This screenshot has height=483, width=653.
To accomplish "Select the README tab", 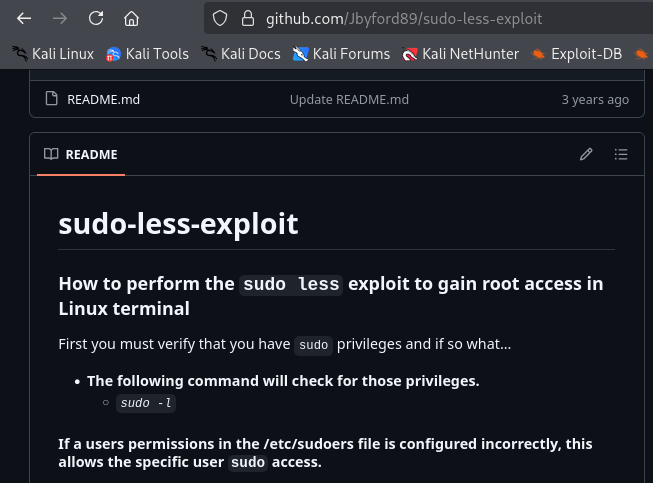I will [x=81, y=154].
